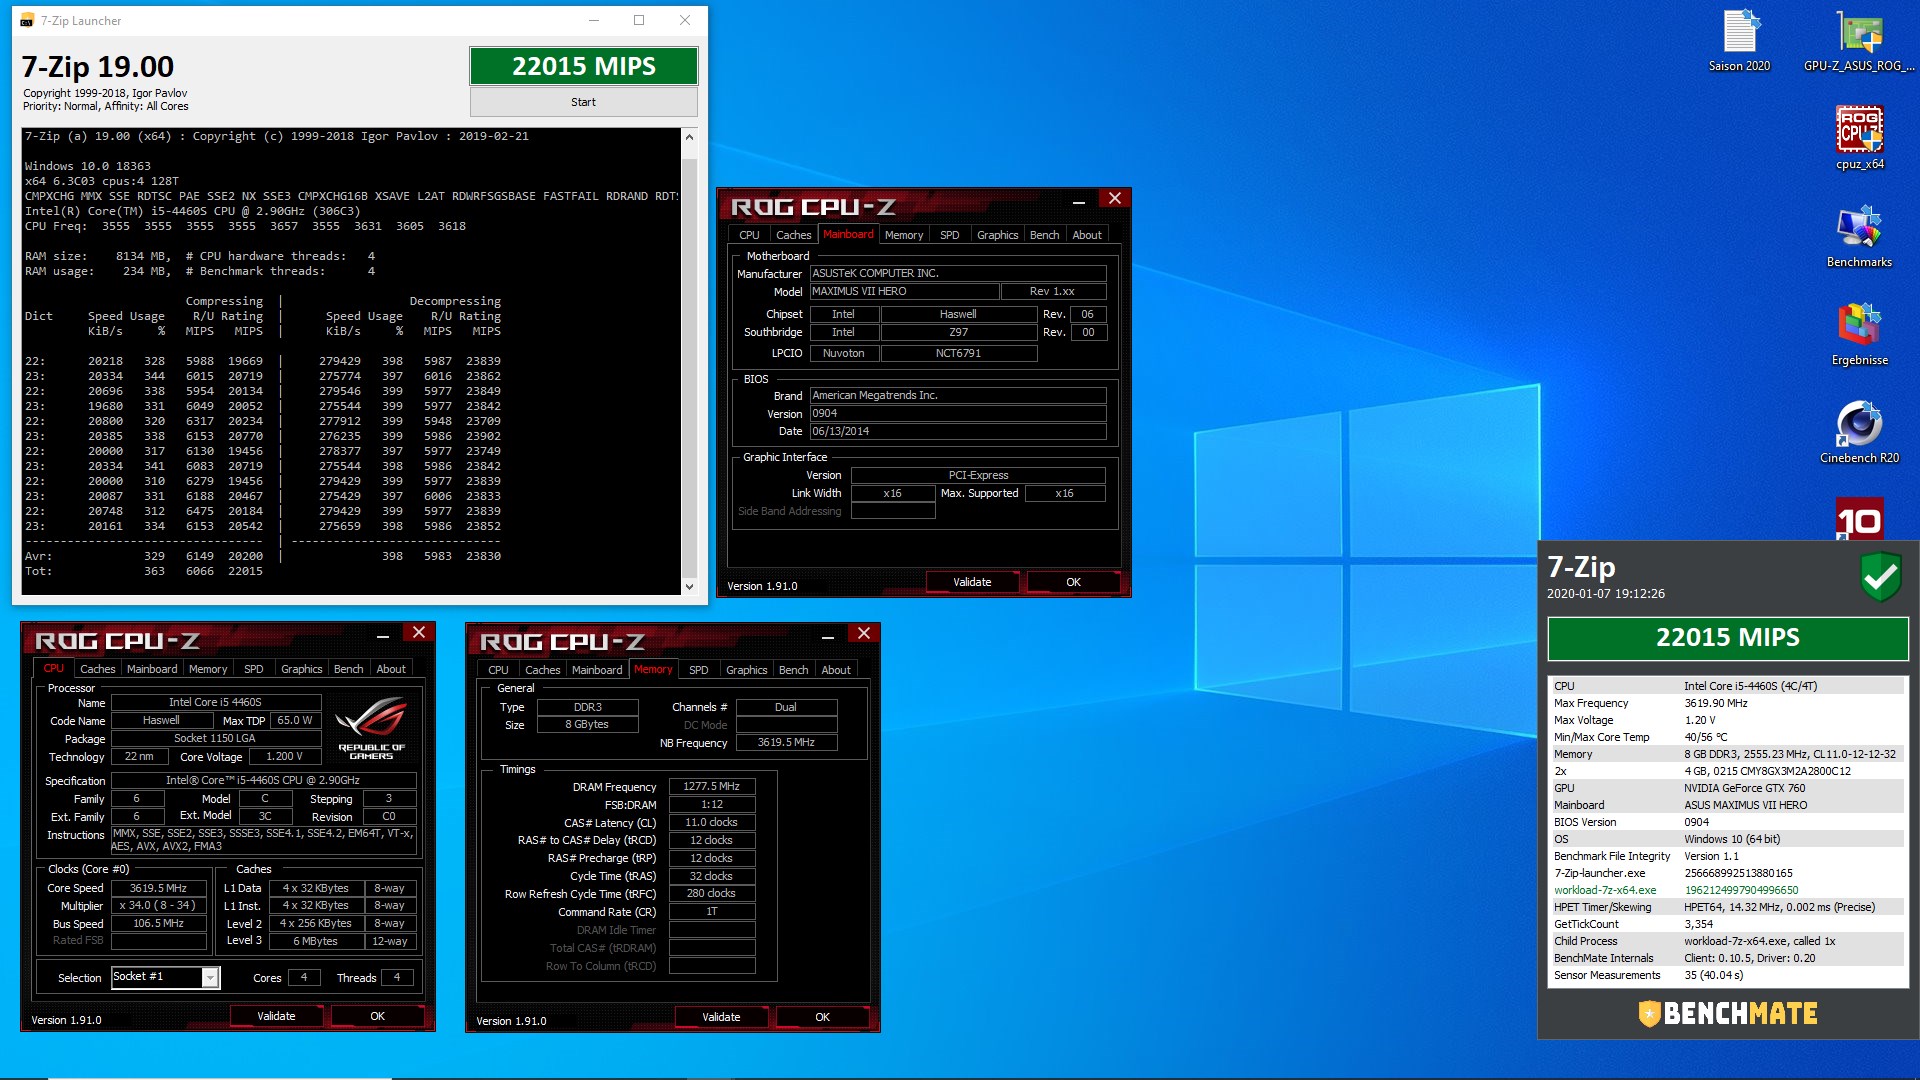The image size is (1920, 1080).
Task: Open Bench tab in CPU window
Action: tap(348, 669)
